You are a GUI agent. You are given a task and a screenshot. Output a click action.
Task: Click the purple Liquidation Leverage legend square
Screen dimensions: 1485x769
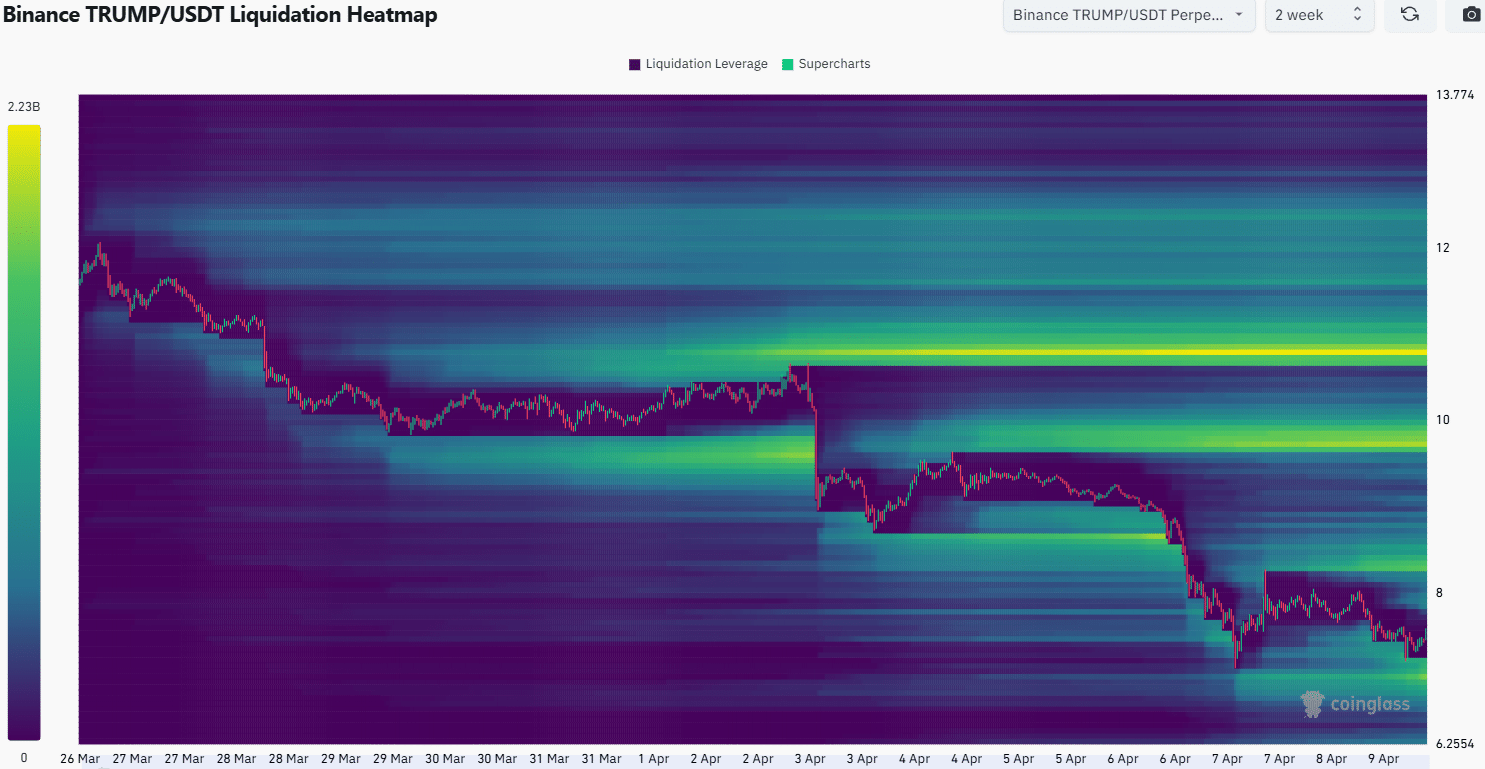635,64
